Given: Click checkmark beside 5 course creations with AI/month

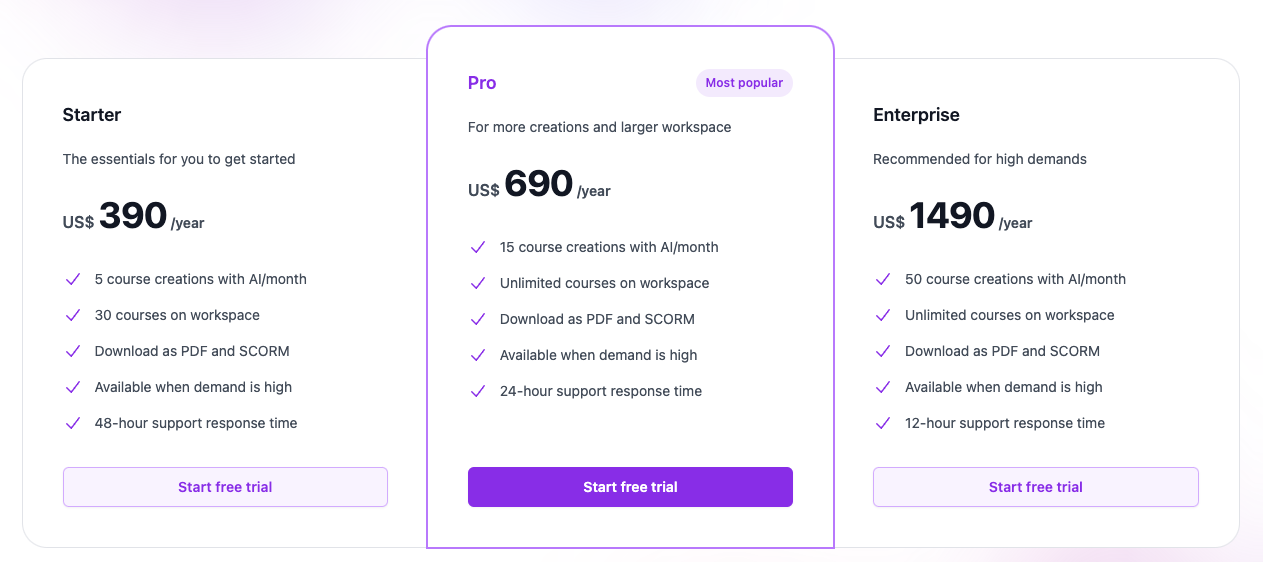Looking at the screenshot, I should [x=72, y=279].
